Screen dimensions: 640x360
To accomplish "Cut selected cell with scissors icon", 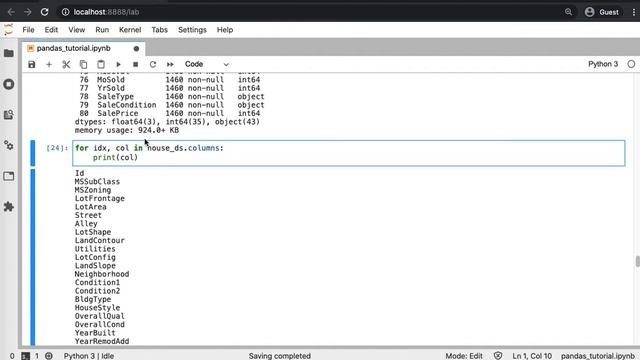I will (66, 64).
